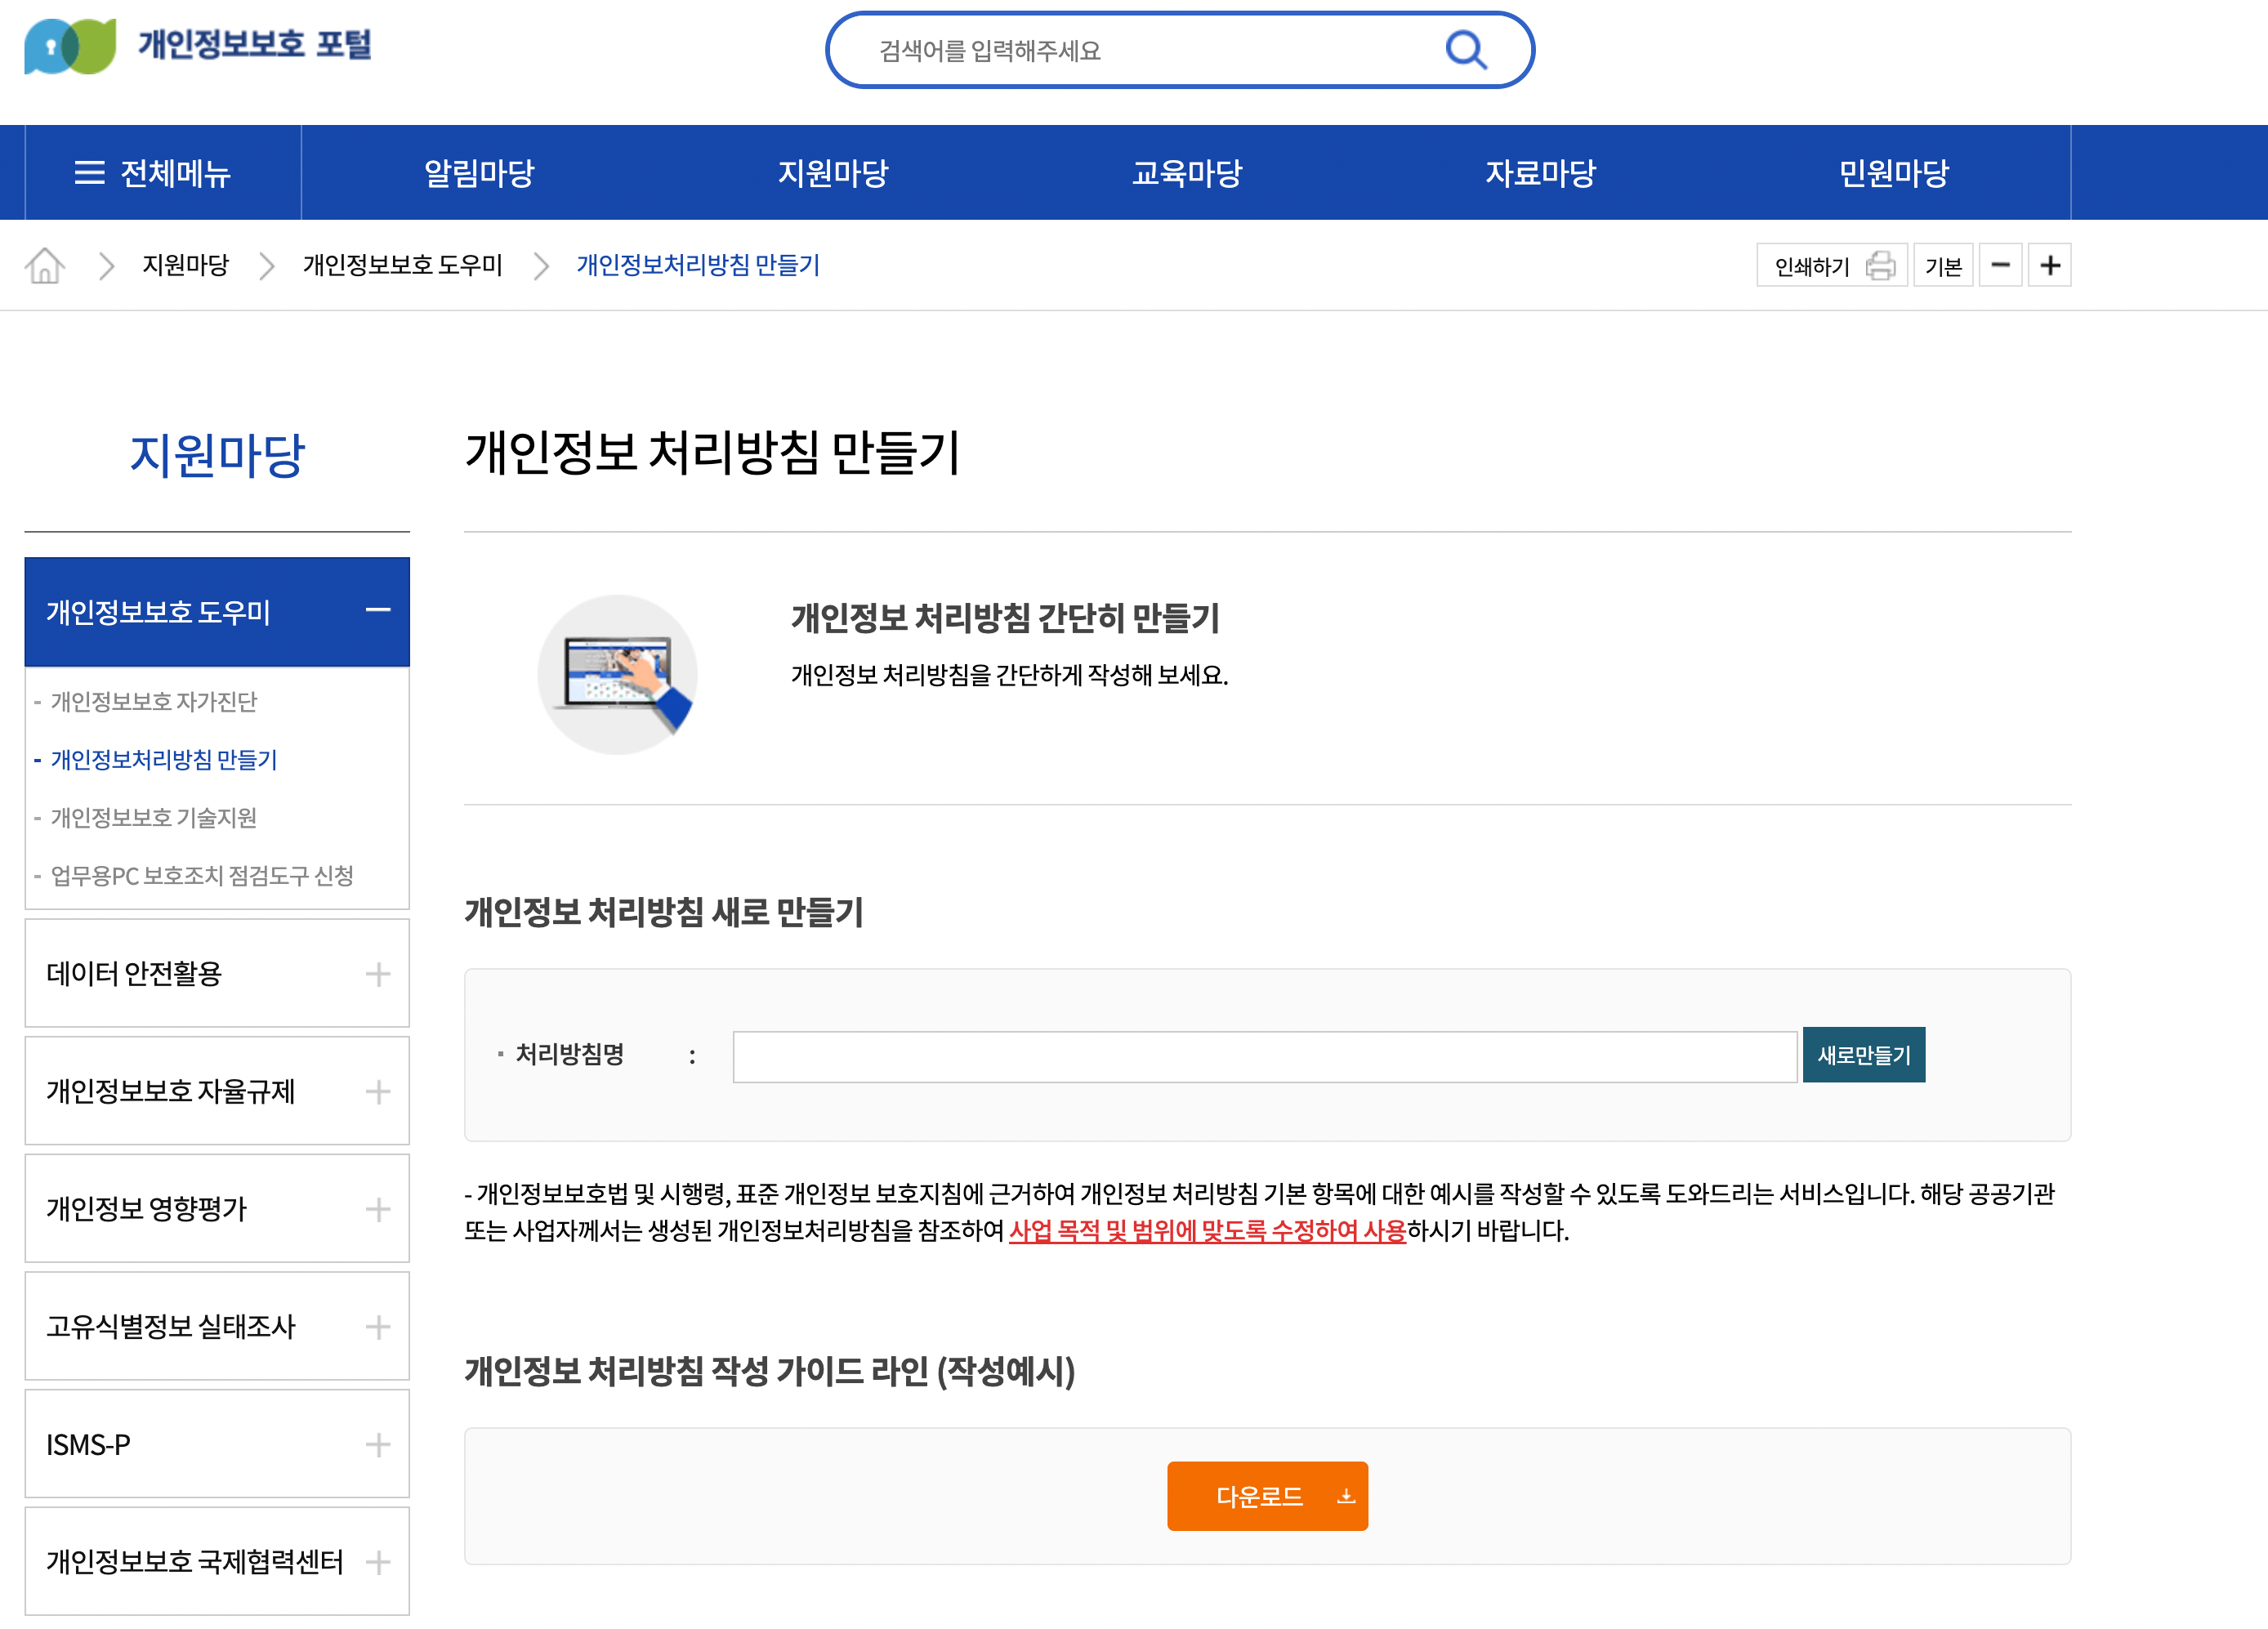Decrease font size with minus icon
This screenshot has height=1629, width=2268.
[2000, 266]
